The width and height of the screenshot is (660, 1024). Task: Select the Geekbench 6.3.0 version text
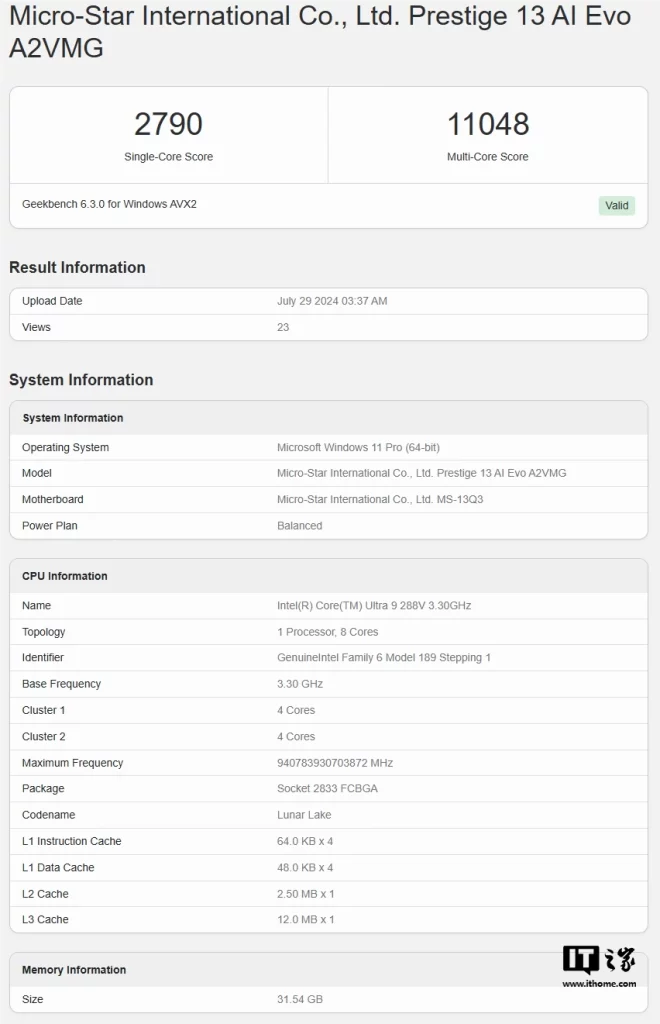click(x=109, y=204)
